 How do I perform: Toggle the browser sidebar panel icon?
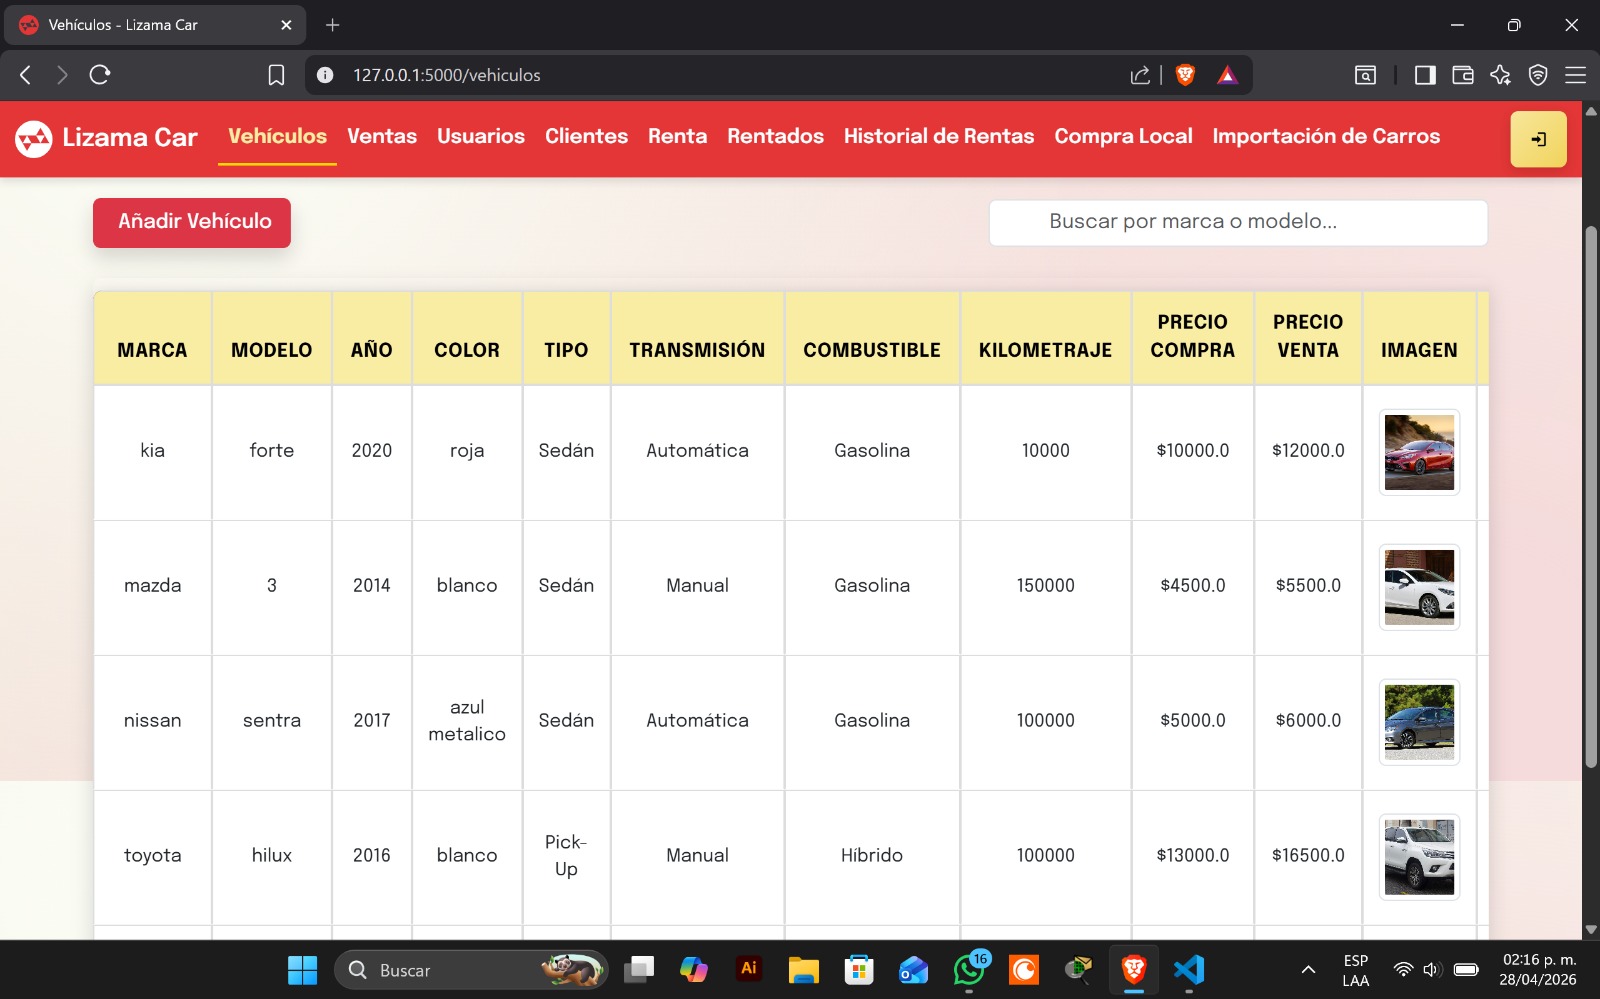1425,75
